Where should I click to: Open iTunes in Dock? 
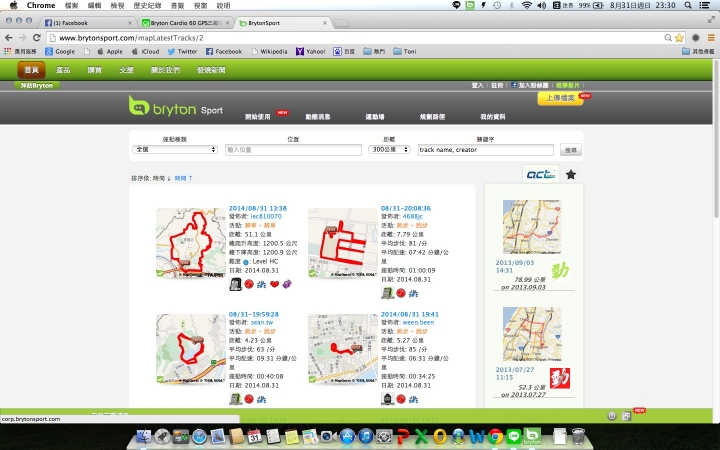coord(366,436)
